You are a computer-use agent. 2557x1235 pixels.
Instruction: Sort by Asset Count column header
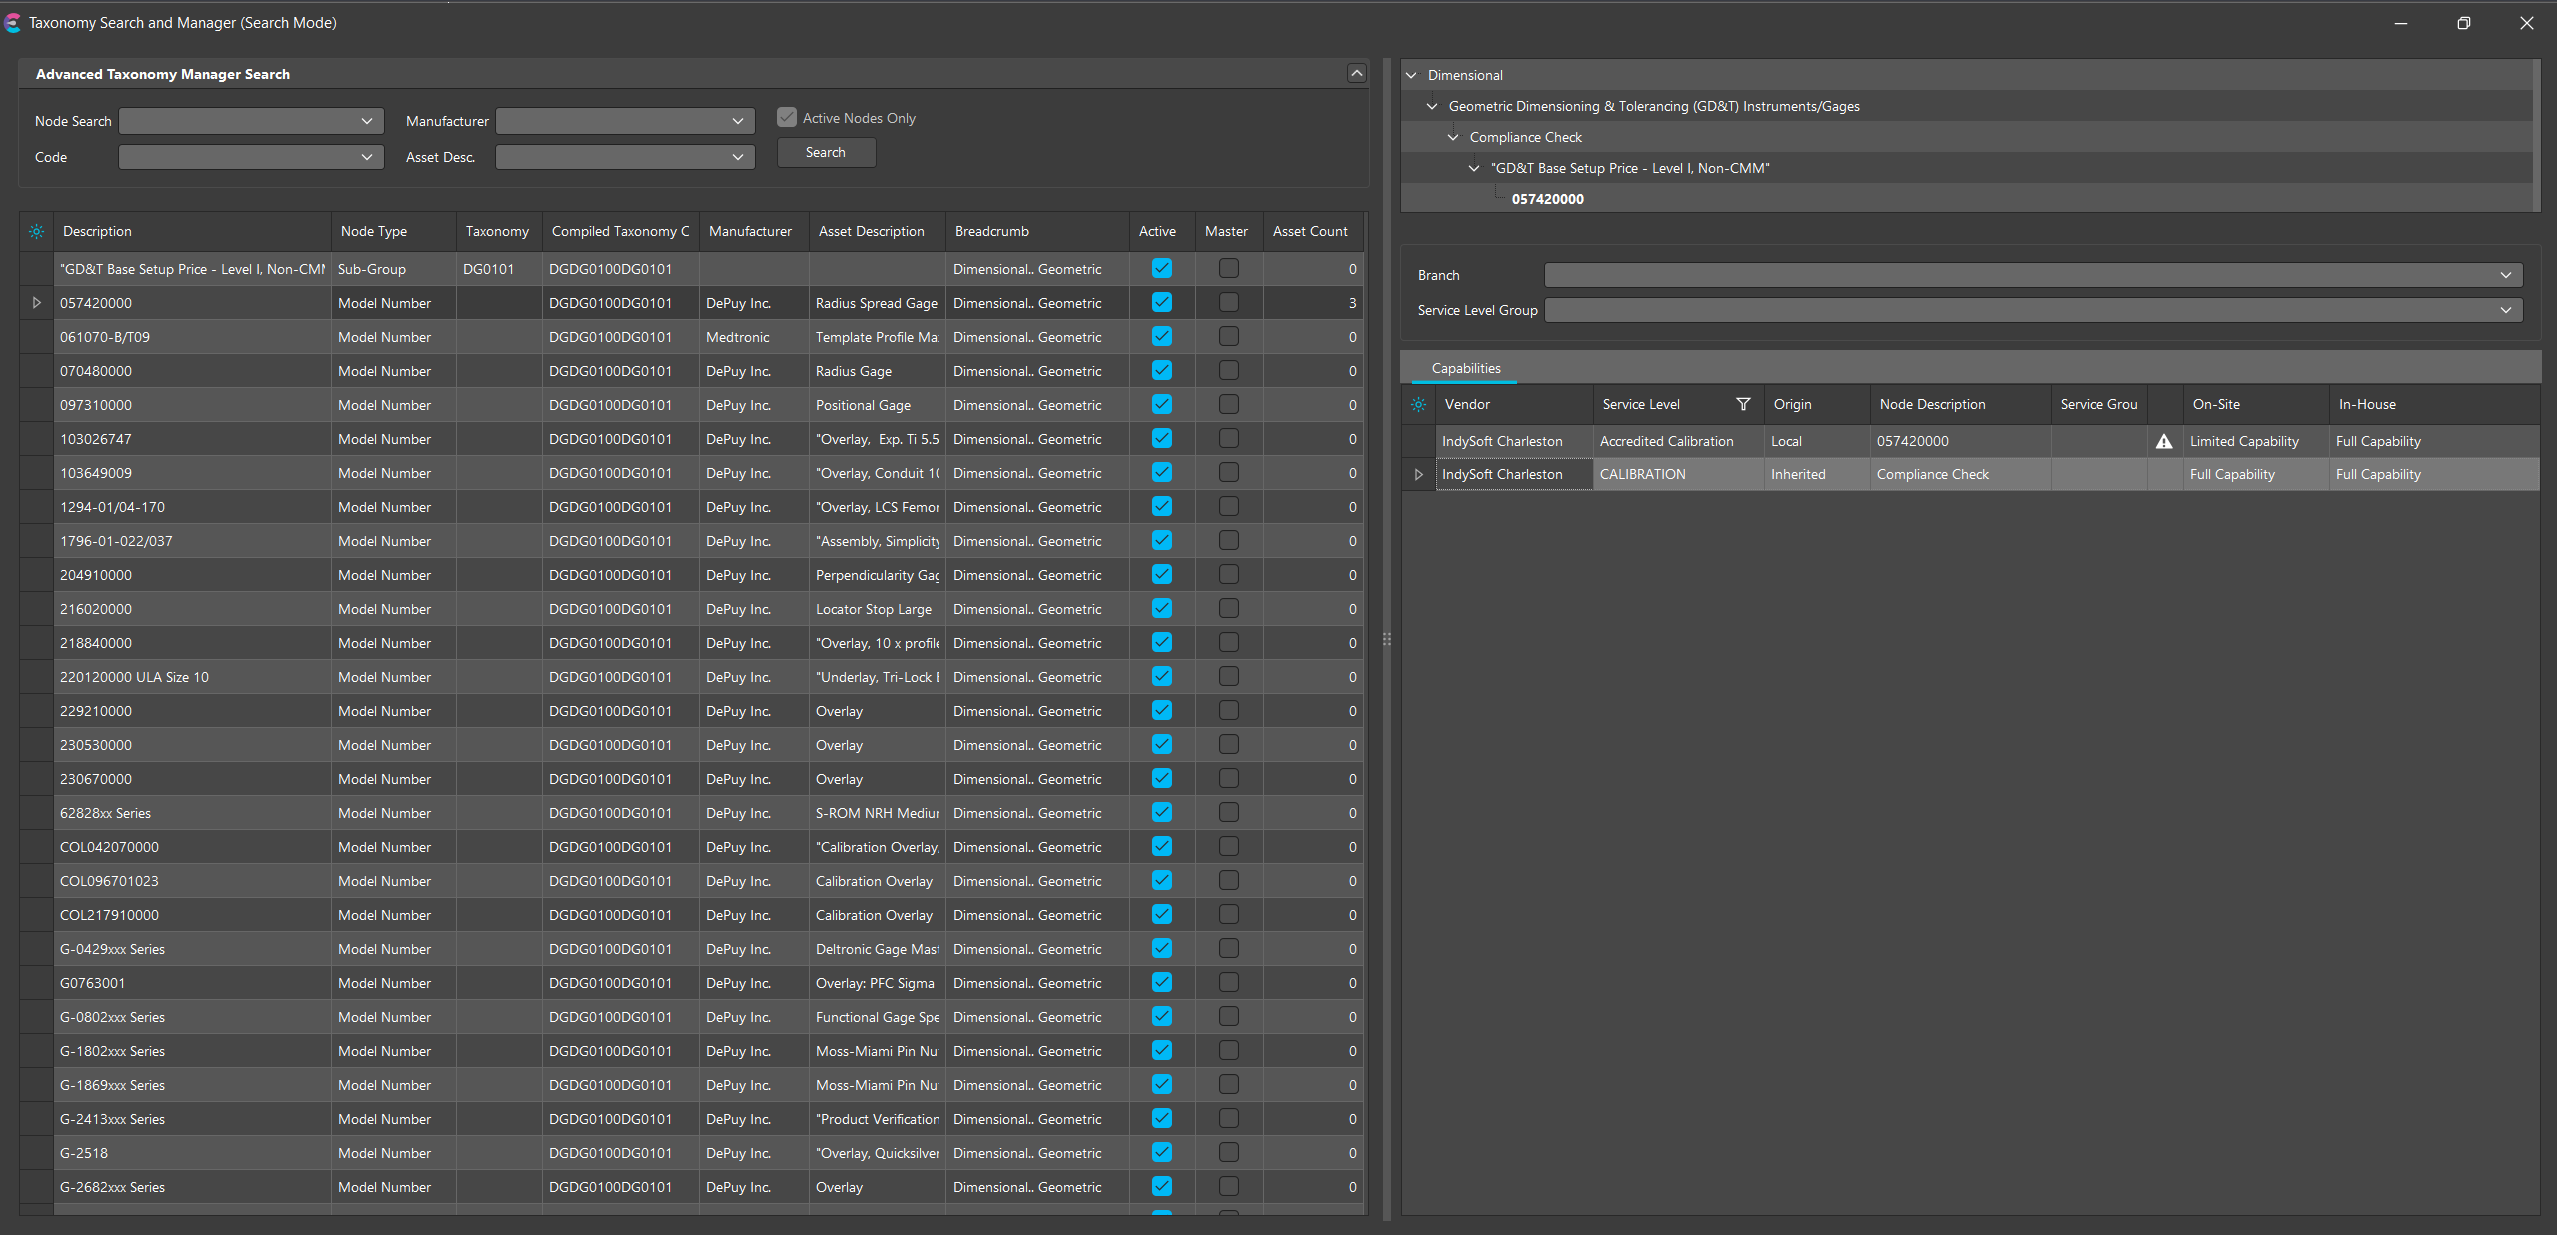tap(1309, 231)
